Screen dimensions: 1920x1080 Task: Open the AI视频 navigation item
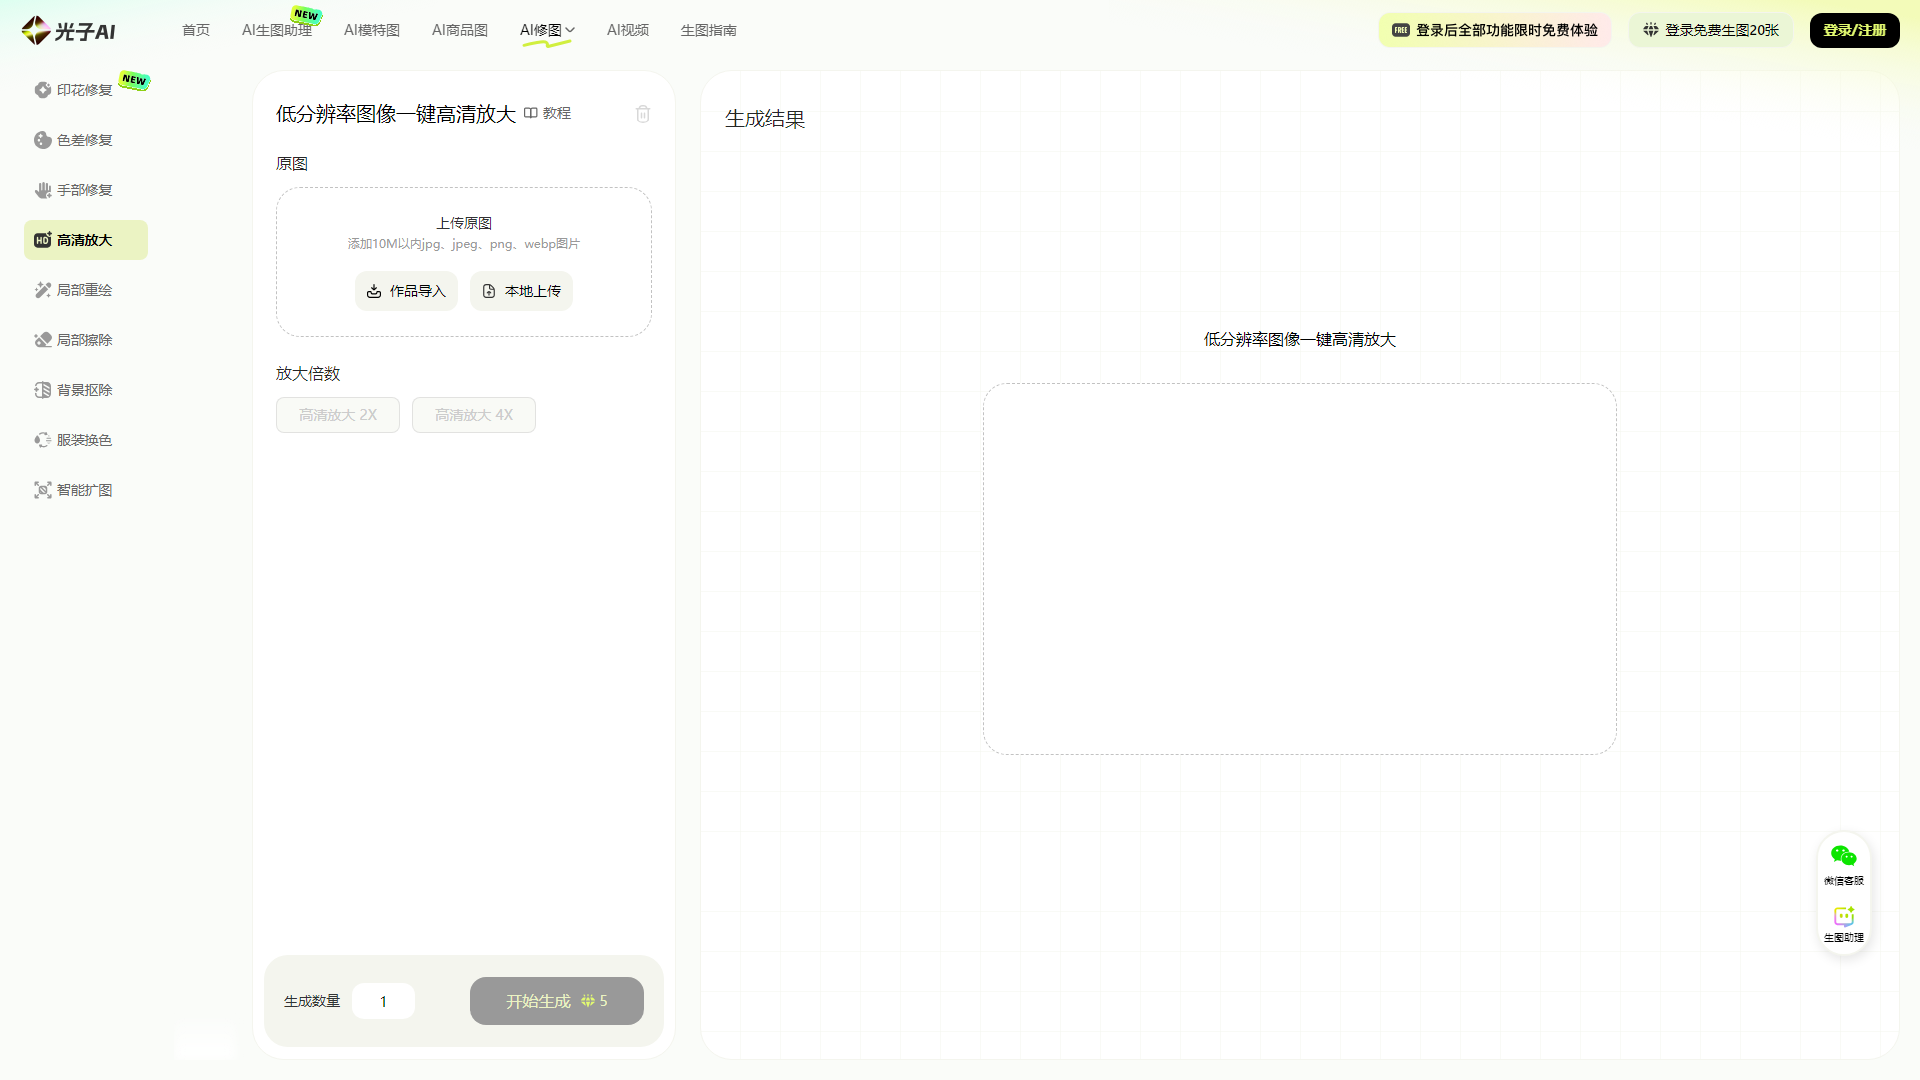(628, 30)
